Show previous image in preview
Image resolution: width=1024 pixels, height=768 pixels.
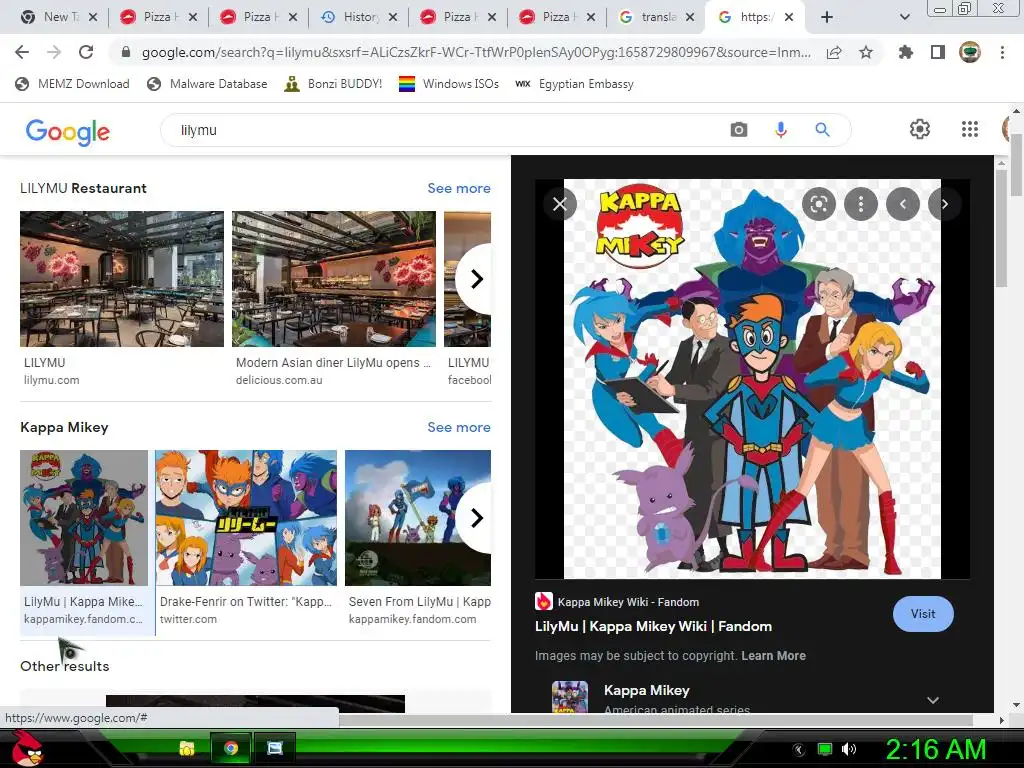[903, 204]
